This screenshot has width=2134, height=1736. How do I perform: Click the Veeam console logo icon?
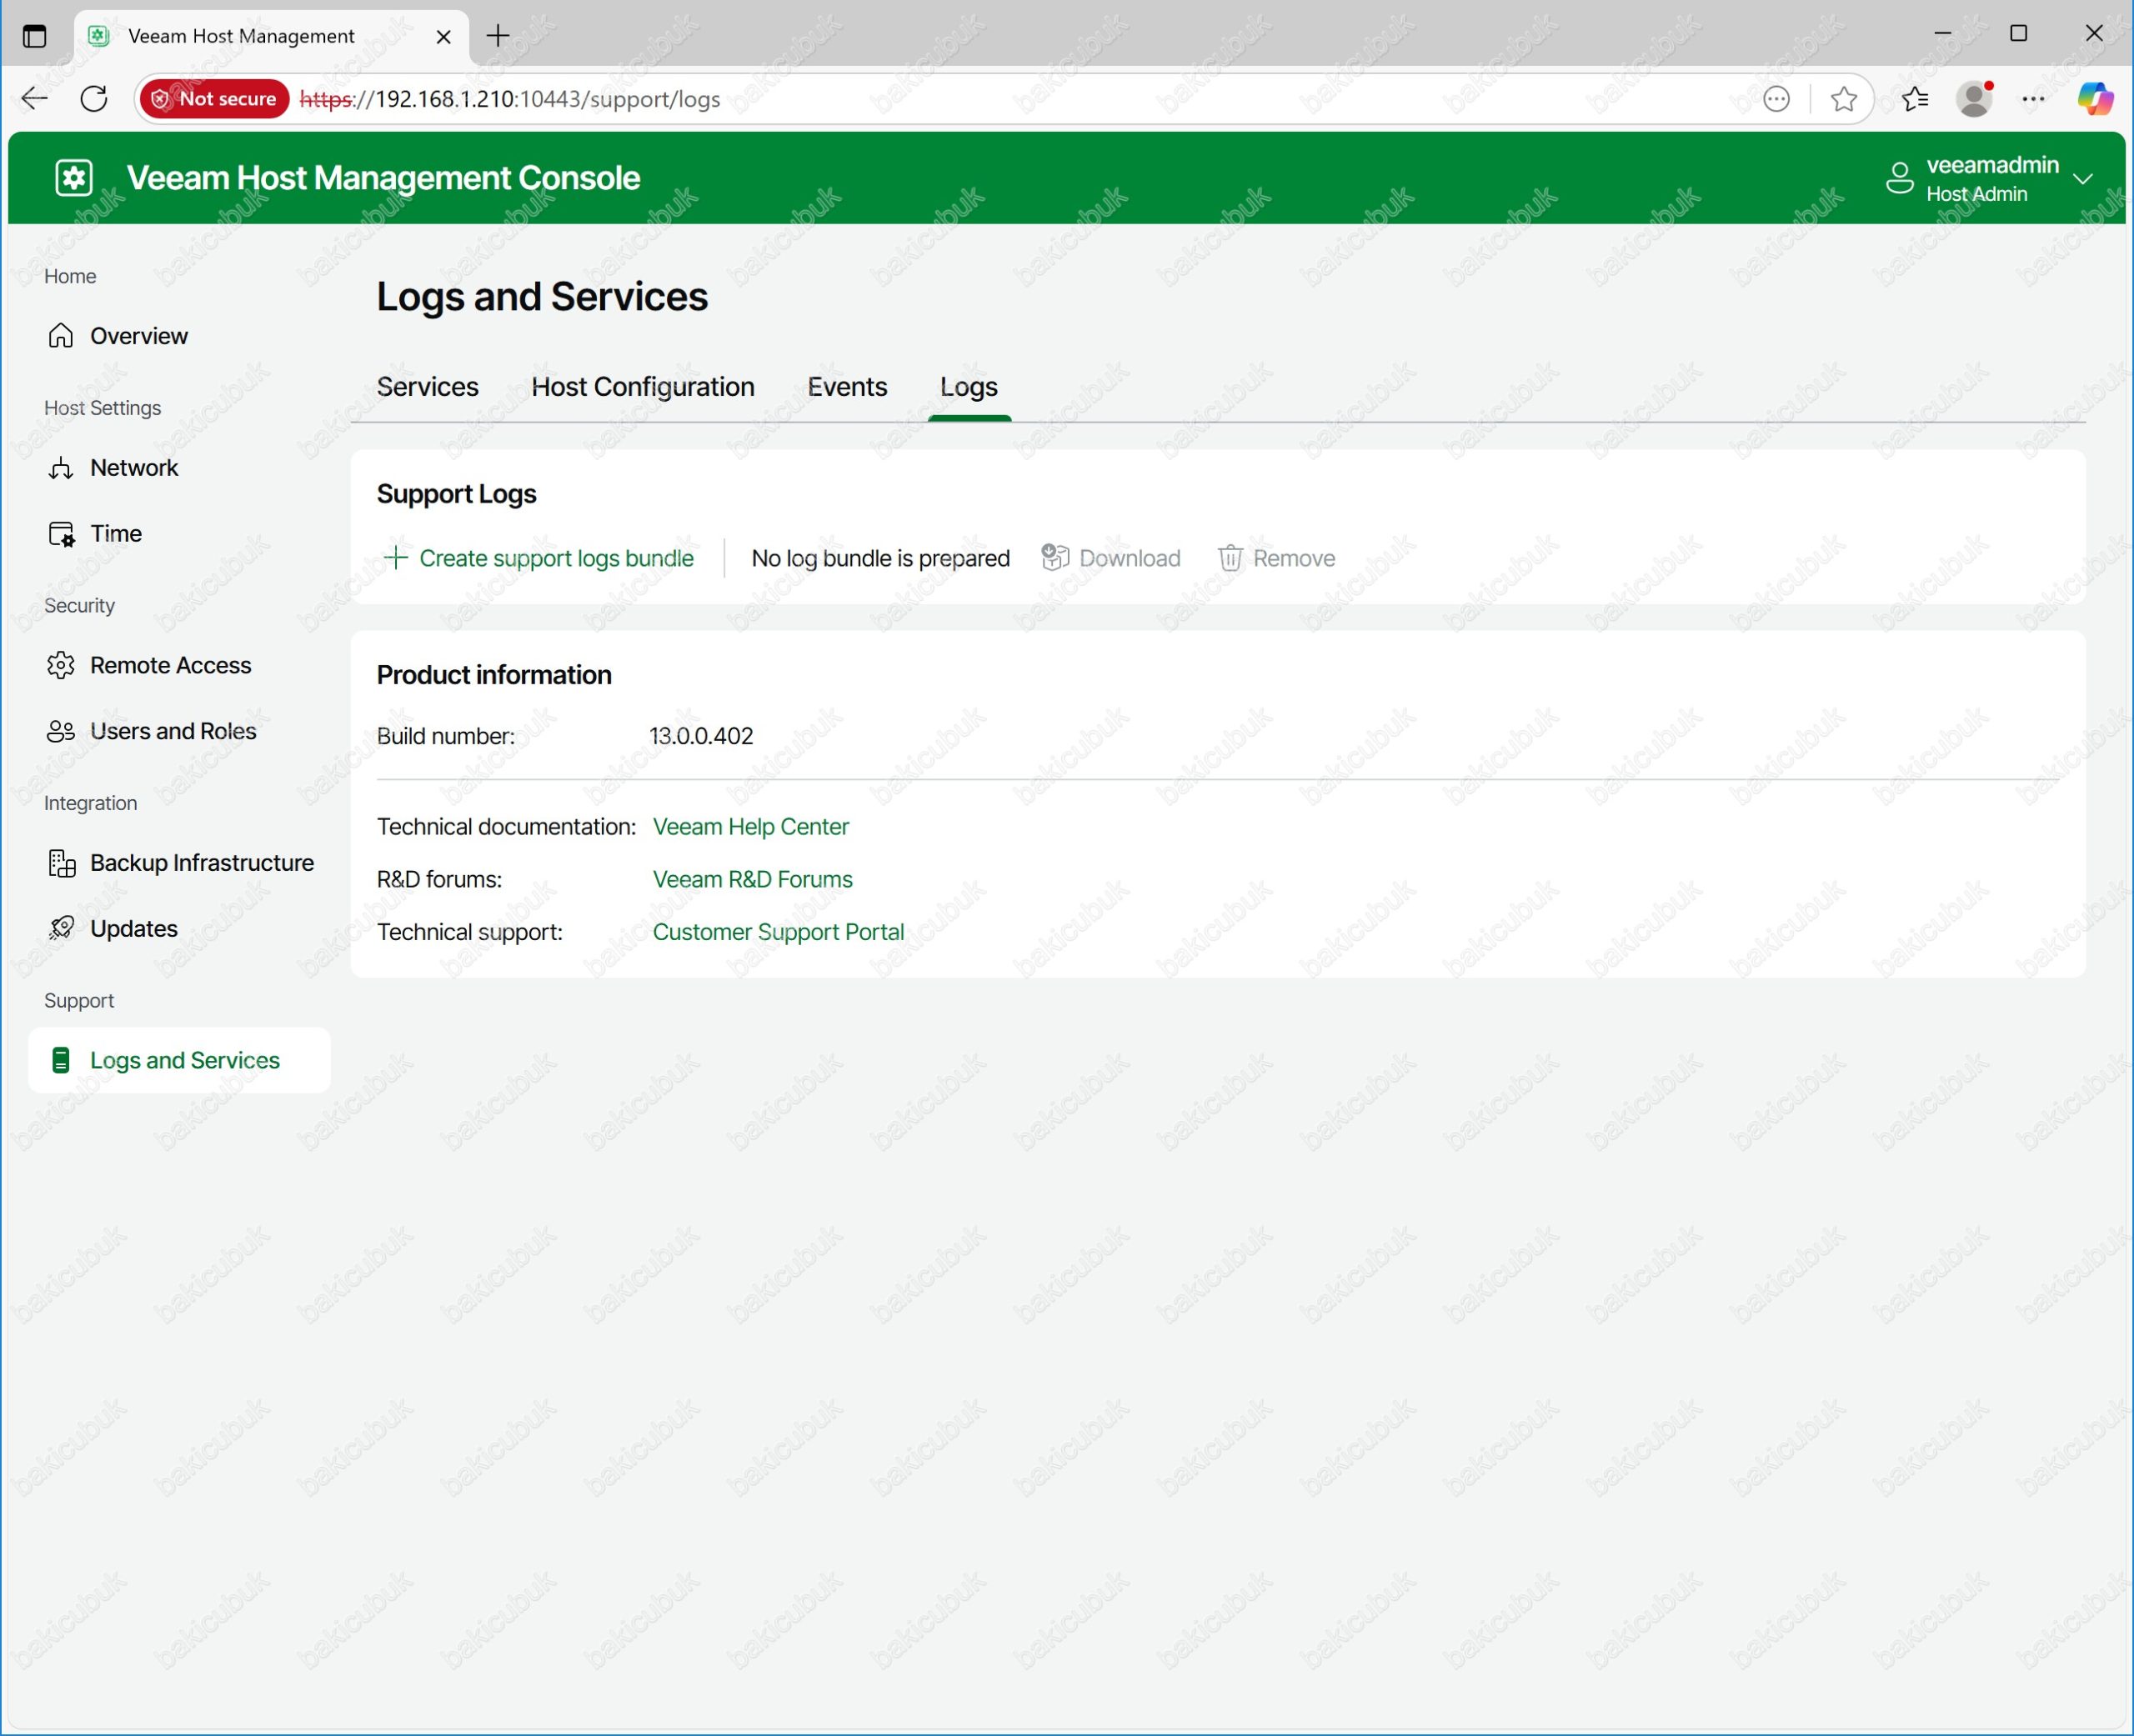pyautogui.click(x=74, y=178)
